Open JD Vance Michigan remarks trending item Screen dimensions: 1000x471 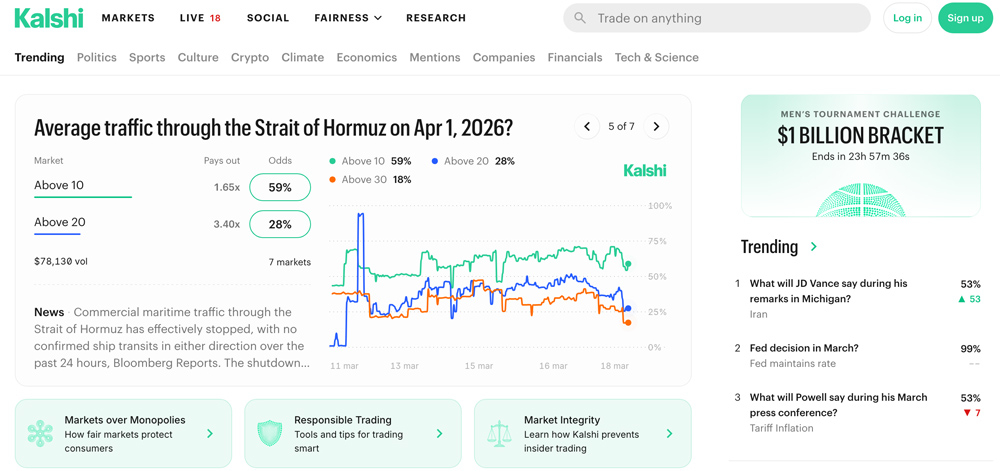click(858, 299)
